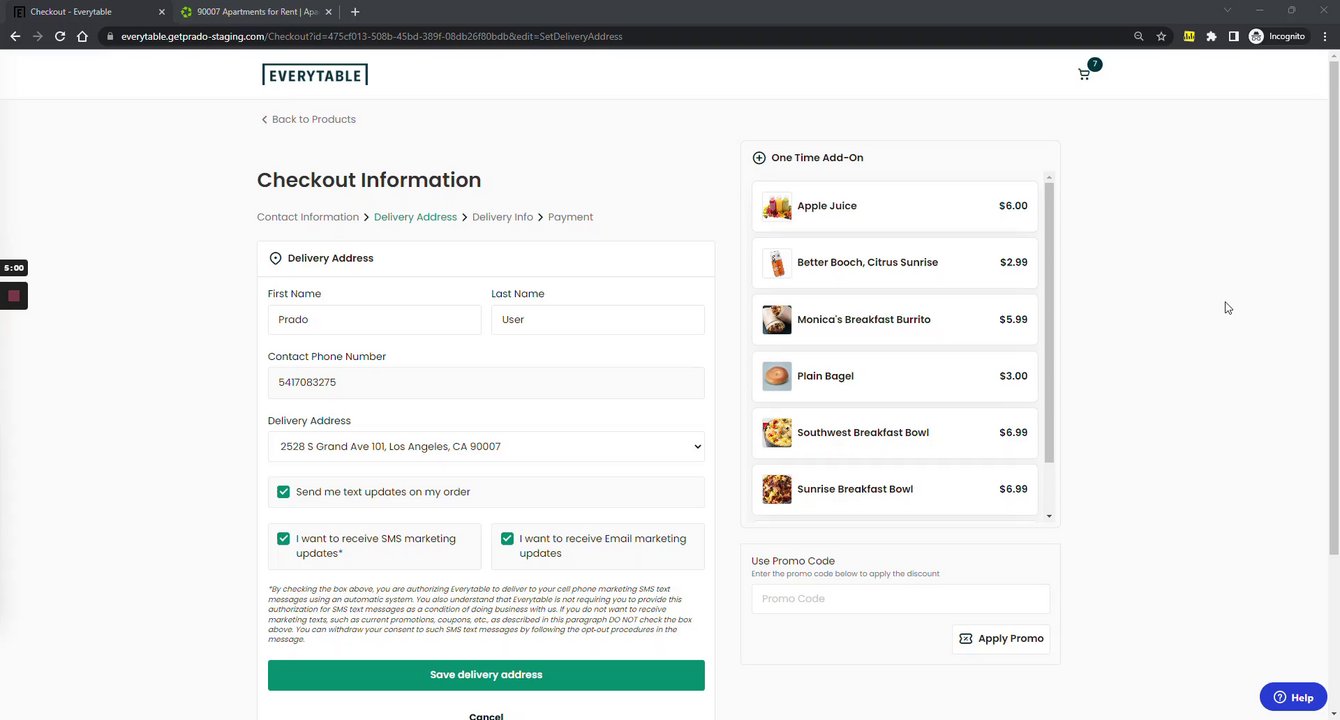Uncheck Email marketing updates checkbox

tap(507, 538)
